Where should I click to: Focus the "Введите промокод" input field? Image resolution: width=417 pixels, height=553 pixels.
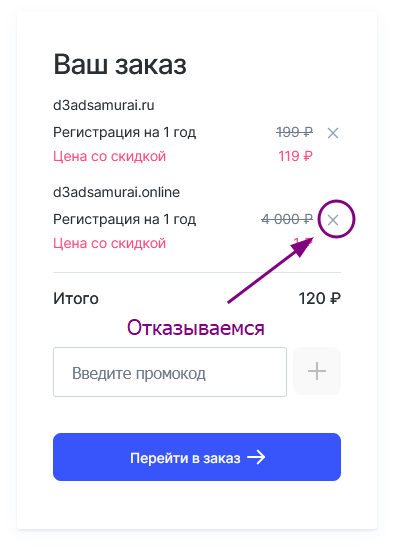pos(170,372)
